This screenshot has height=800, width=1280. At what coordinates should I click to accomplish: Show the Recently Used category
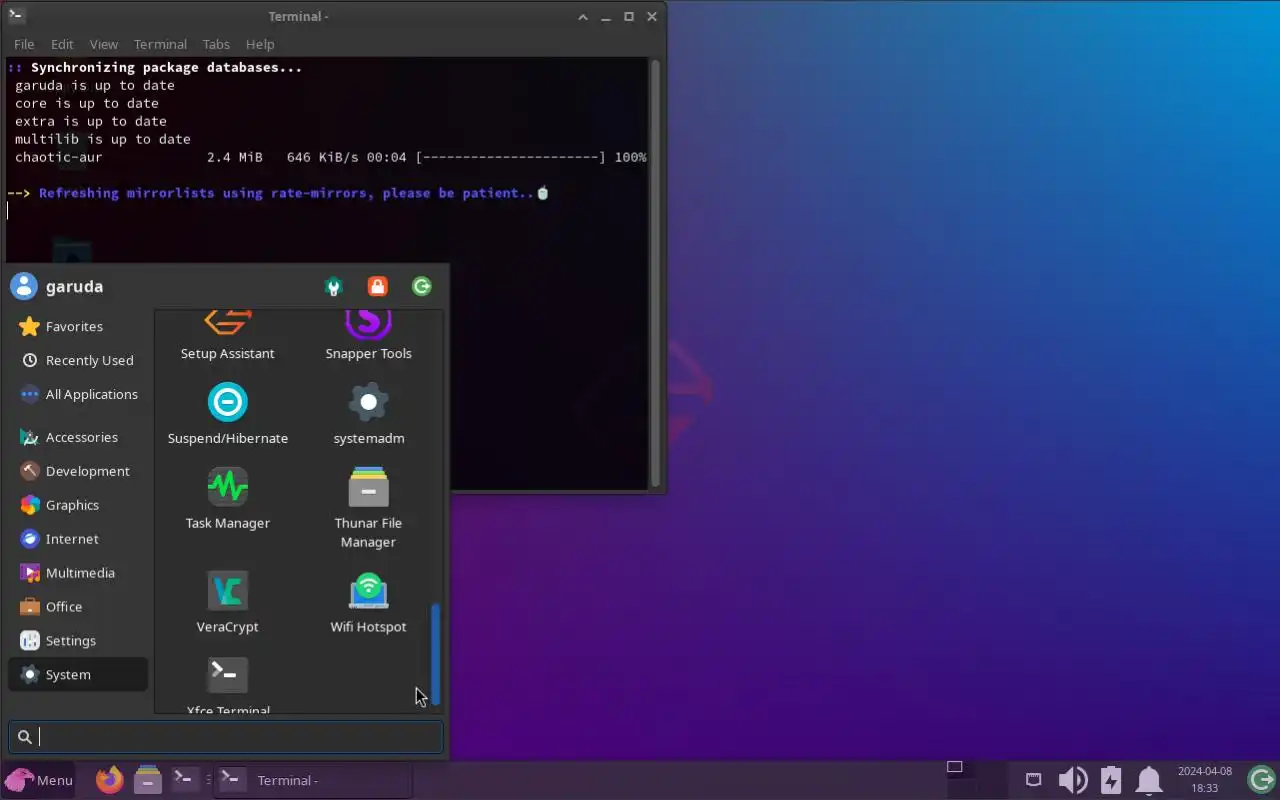click(78, 360)
